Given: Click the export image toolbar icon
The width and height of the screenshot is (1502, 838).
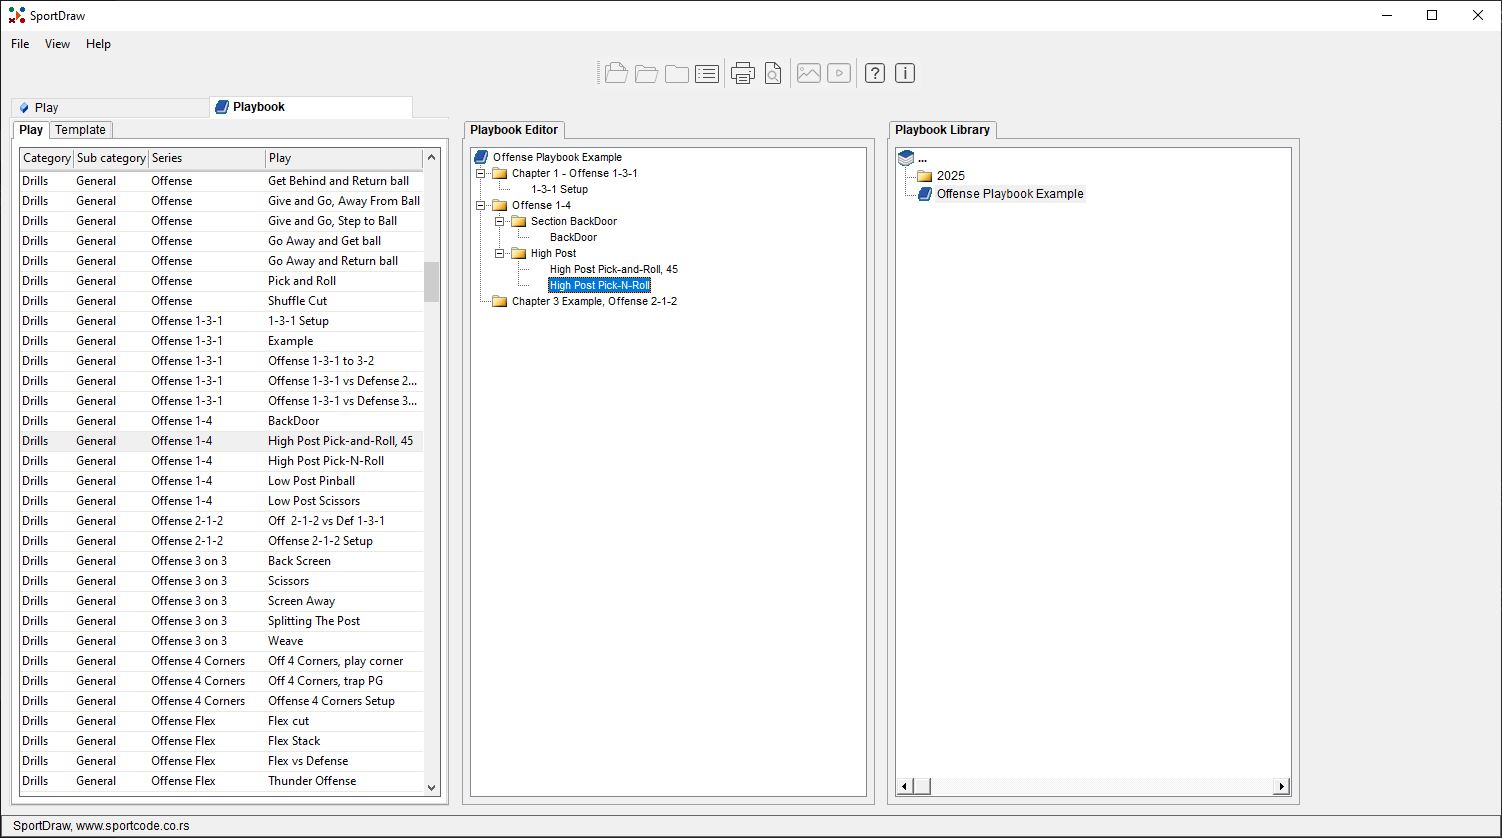Looking at the screenshot, I should tap(807, 72).
